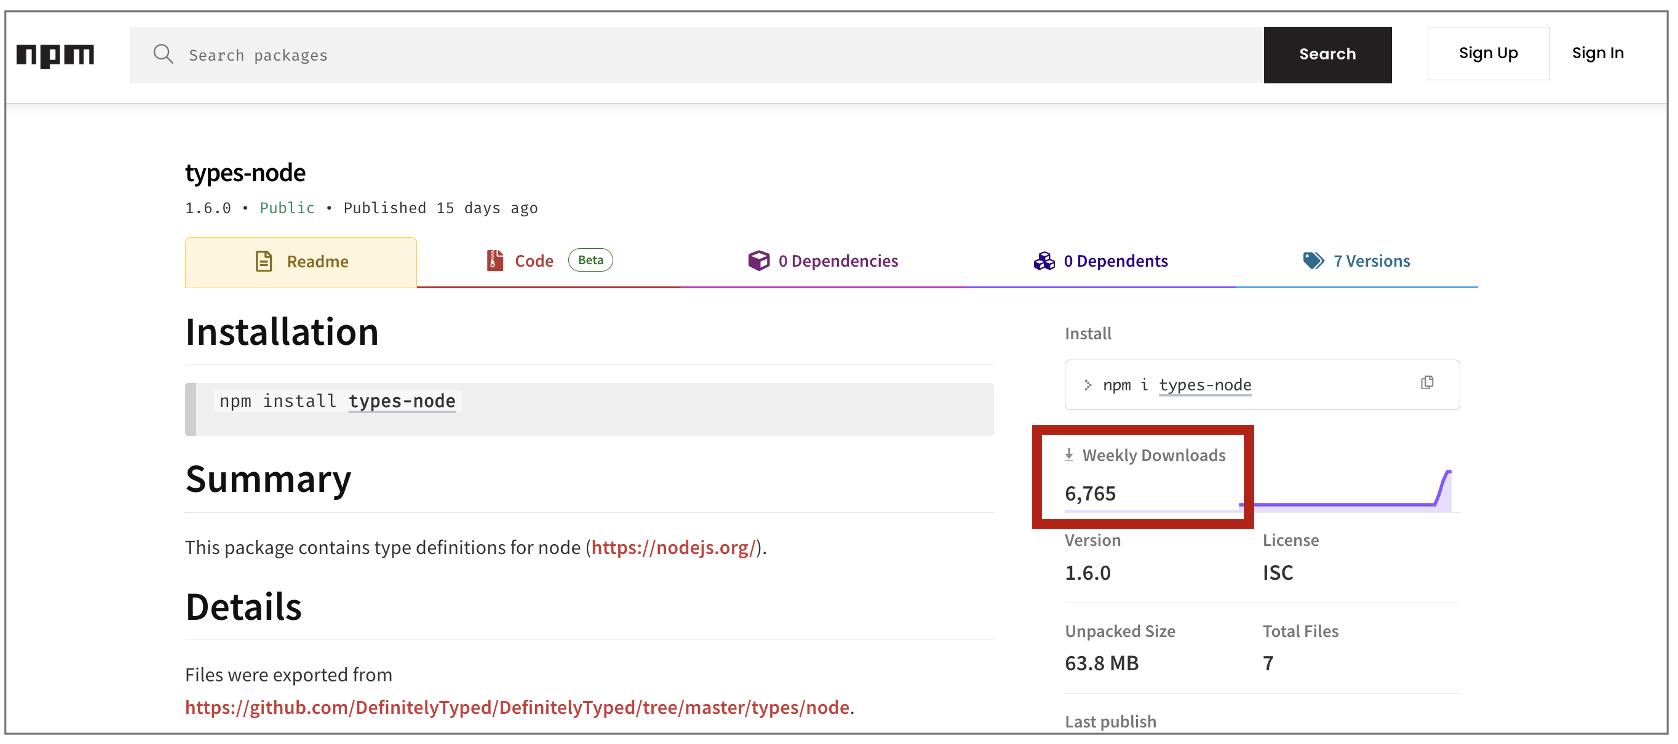Click the search magnifier icon
This screenshot has height=744, width=1678.
pos(163,54)
